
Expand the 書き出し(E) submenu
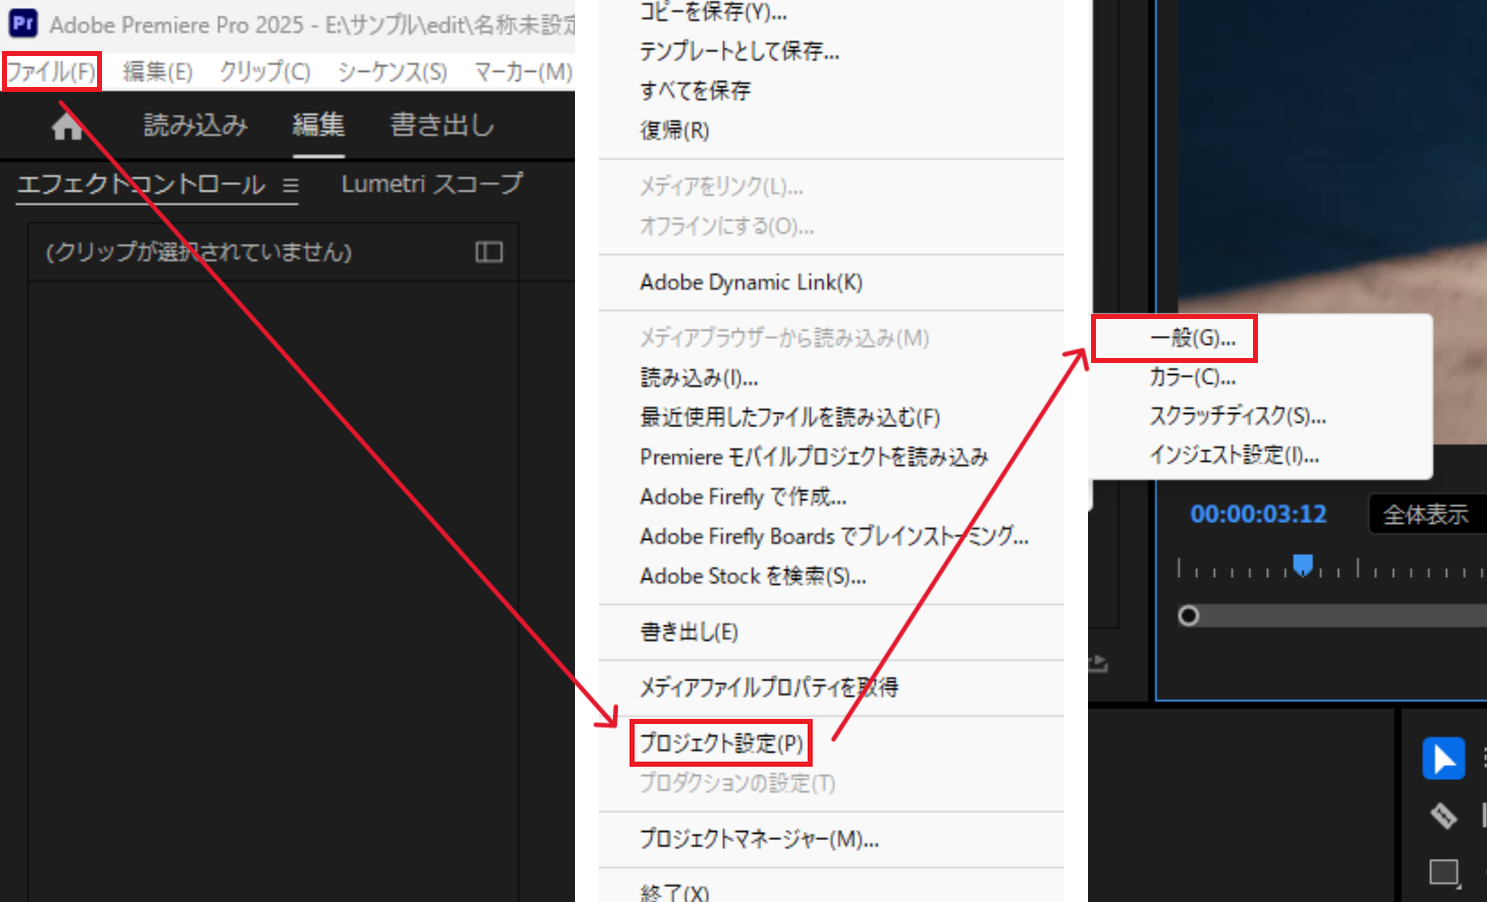click(688, 632)
